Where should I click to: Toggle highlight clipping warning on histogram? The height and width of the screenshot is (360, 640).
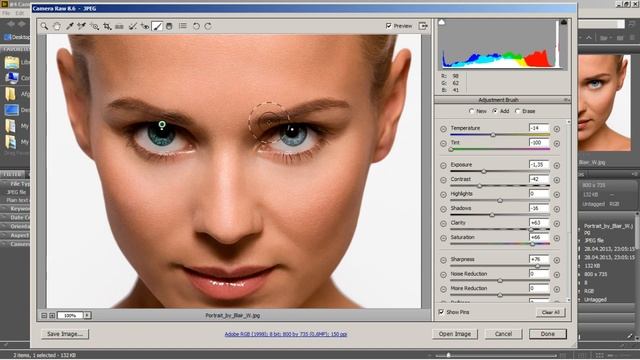pyautogui.click(x=564, y=22)
